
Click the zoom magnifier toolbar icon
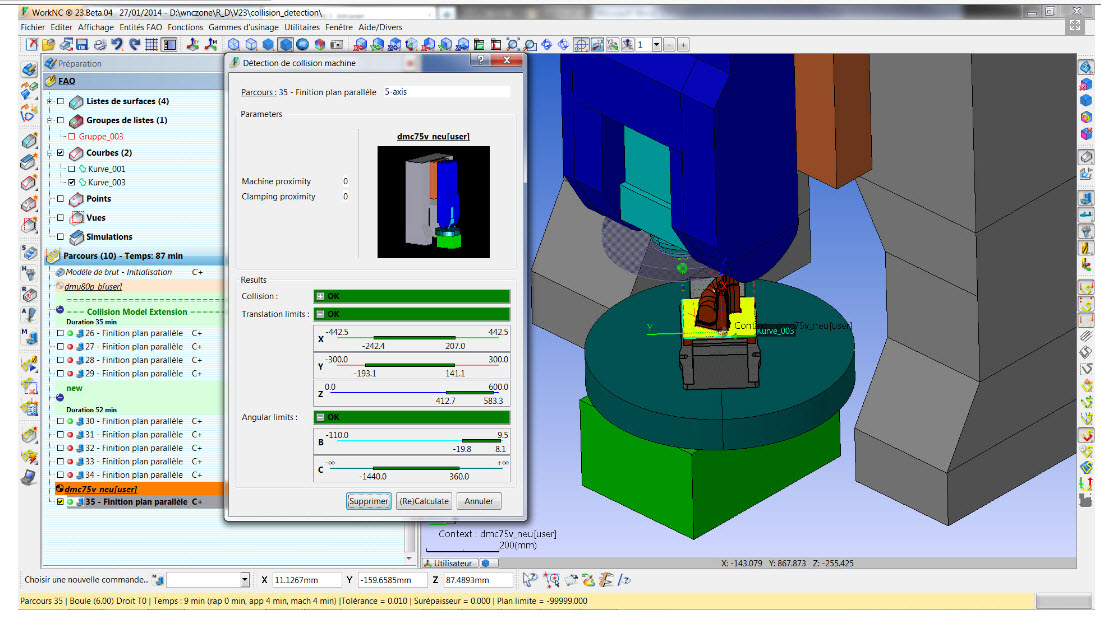(x=511, y=45)
